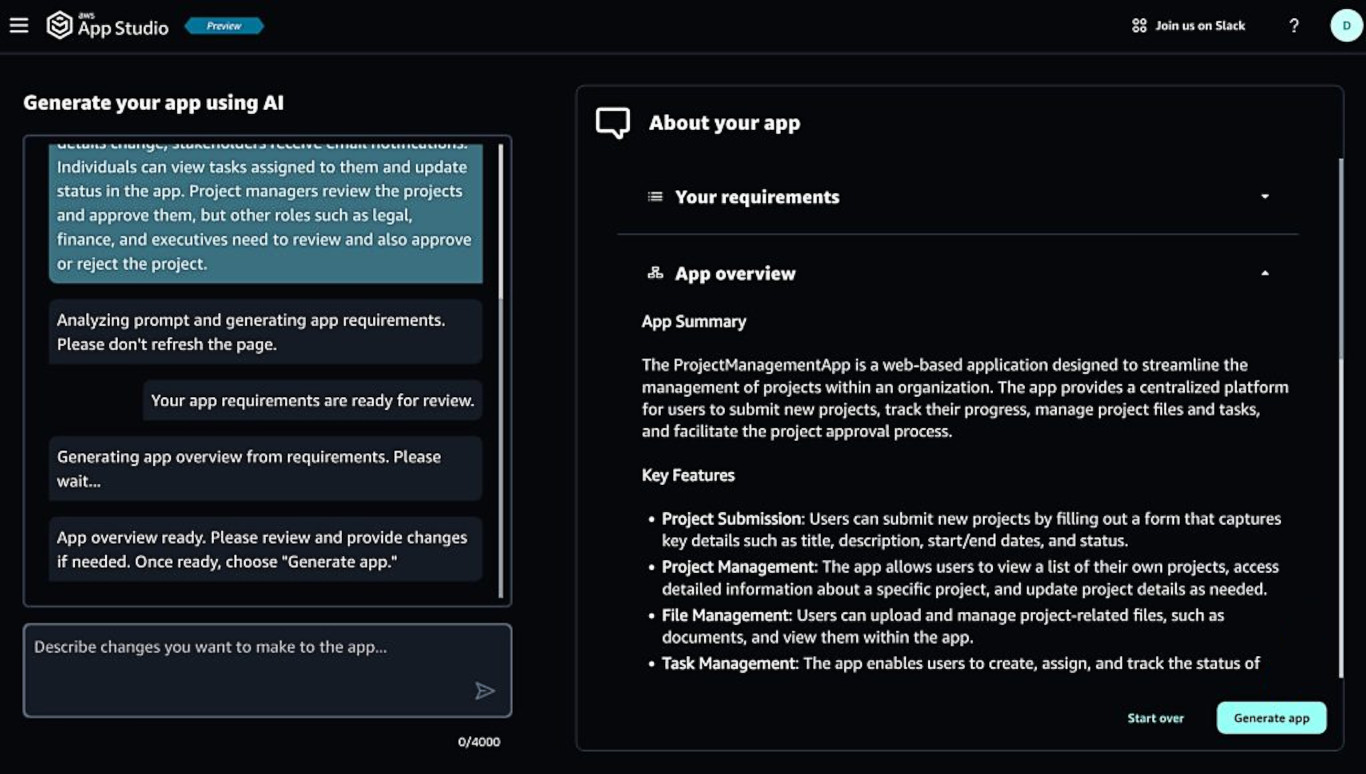Collapse the App overview section arrow

point(1265,273)
